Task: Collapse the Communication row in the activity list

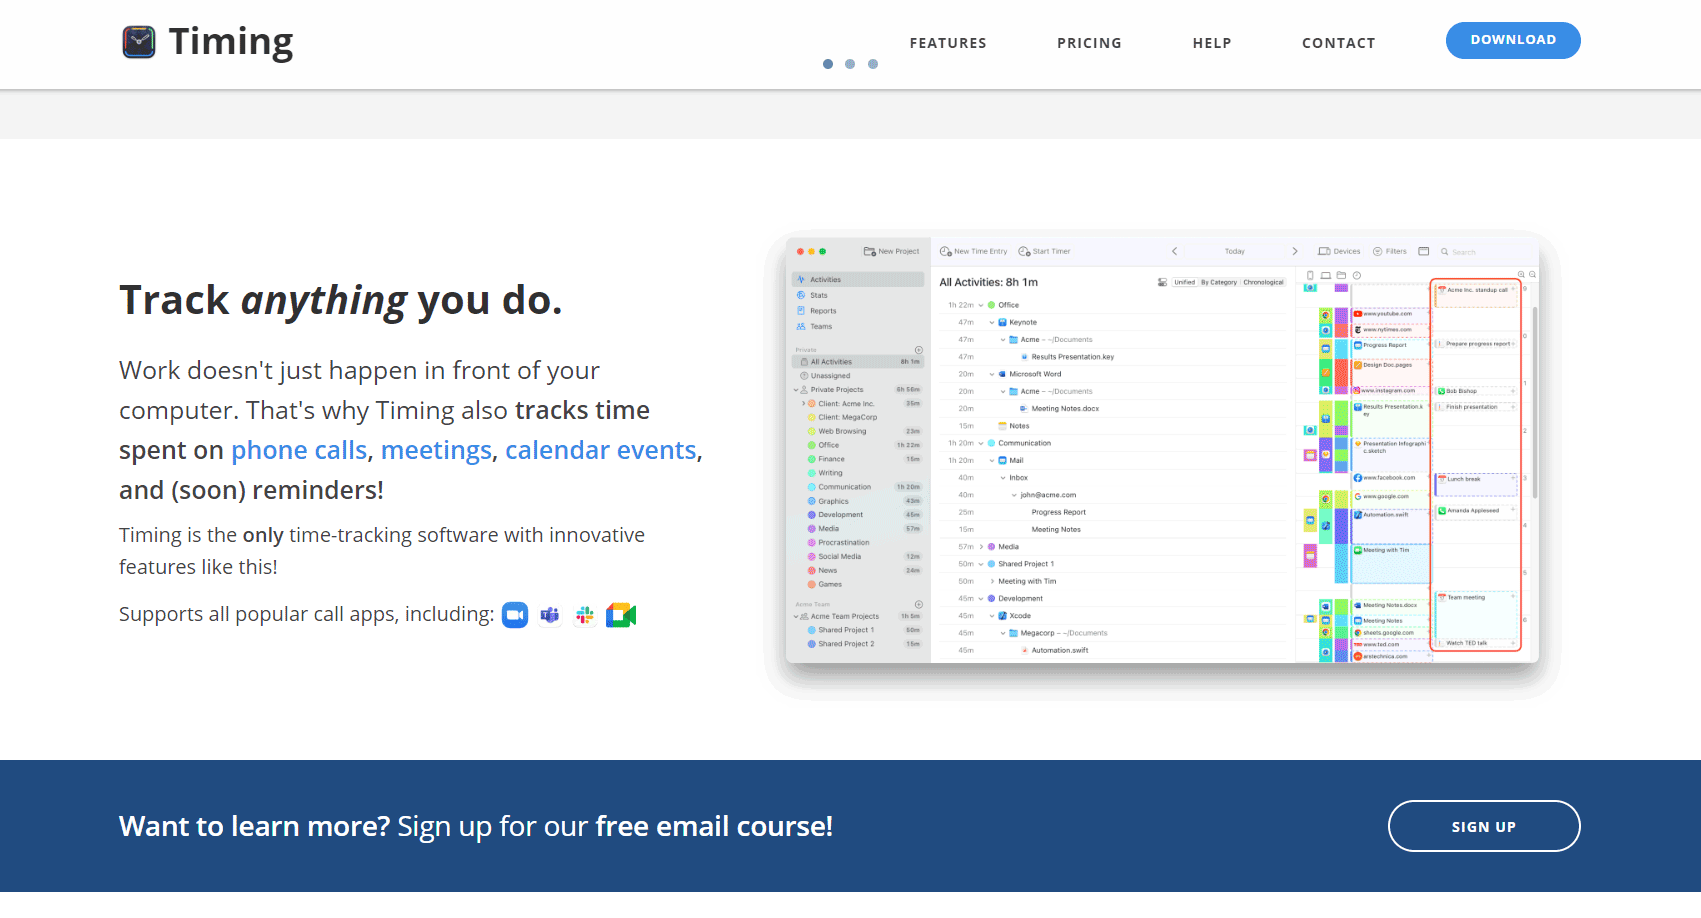Action: pyautogui.click(x=980, y=443)
